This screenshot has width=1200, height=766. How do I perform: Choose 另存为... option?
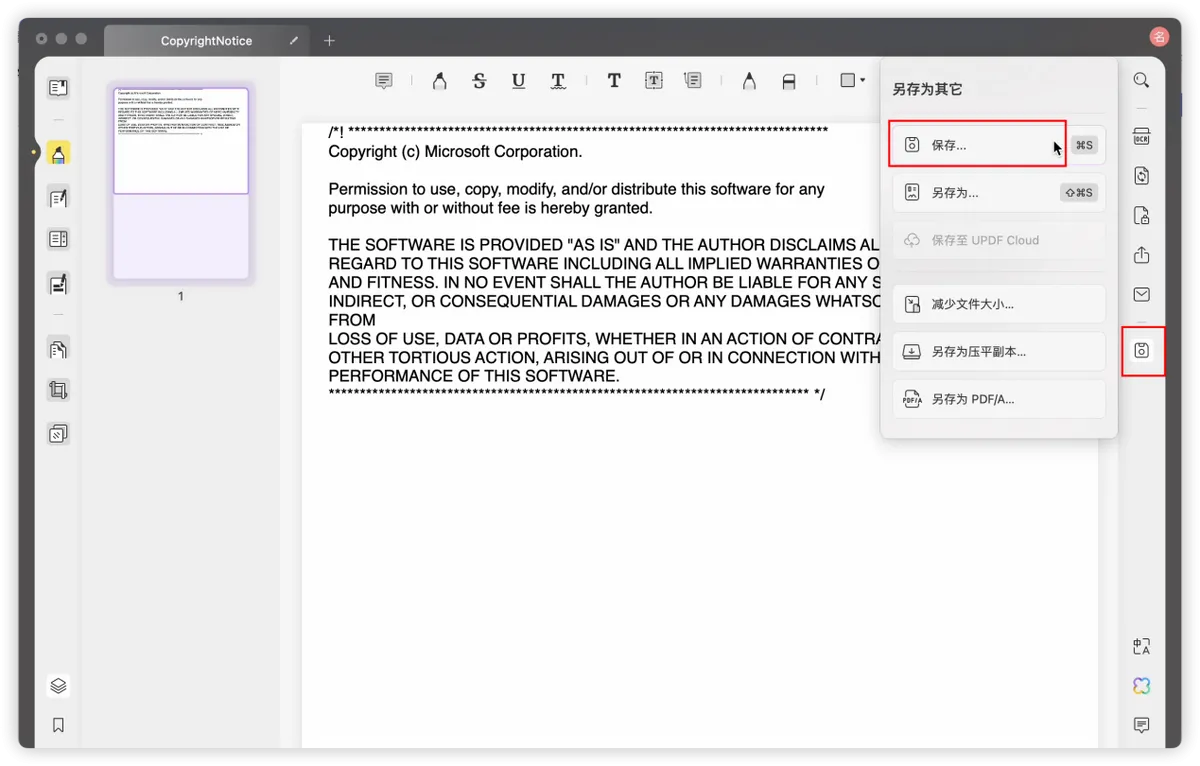pos(998,193)
